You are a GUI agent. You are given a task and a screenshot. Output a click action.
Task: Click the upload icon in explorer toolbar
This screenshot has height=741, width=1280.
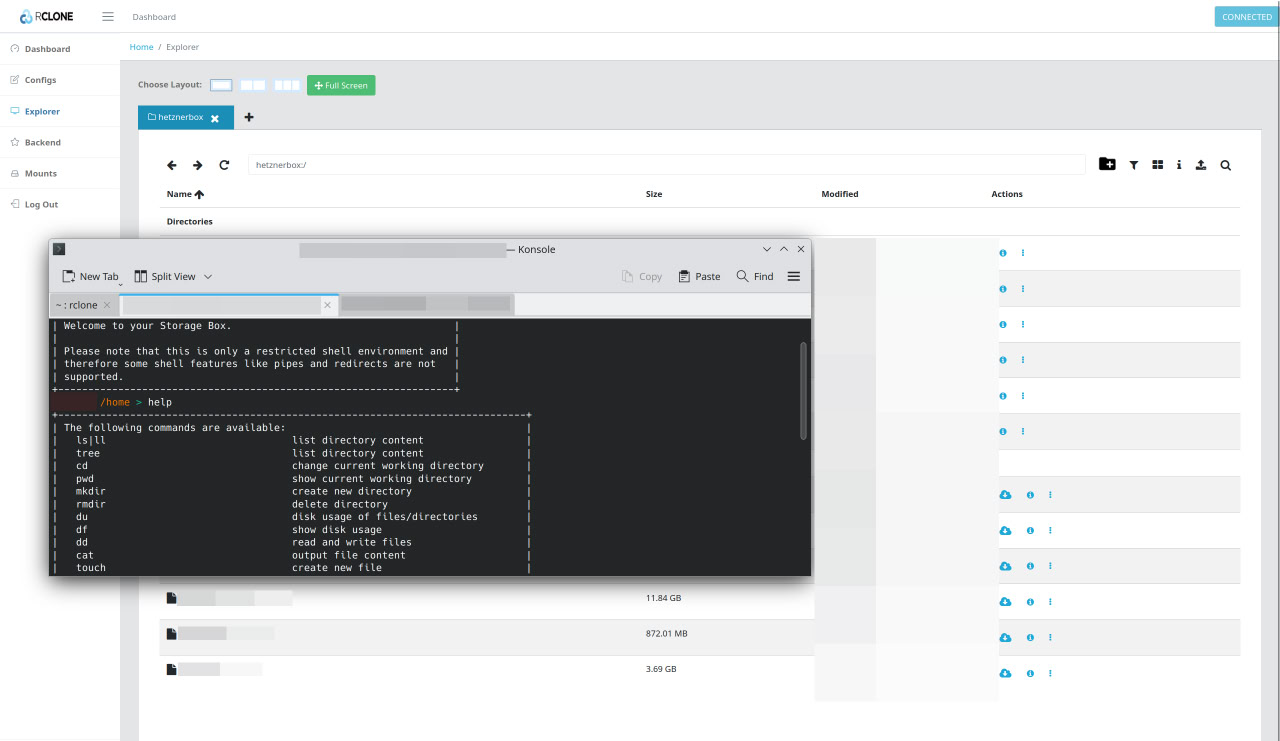pyautogui.click(x=1201, y=165)
